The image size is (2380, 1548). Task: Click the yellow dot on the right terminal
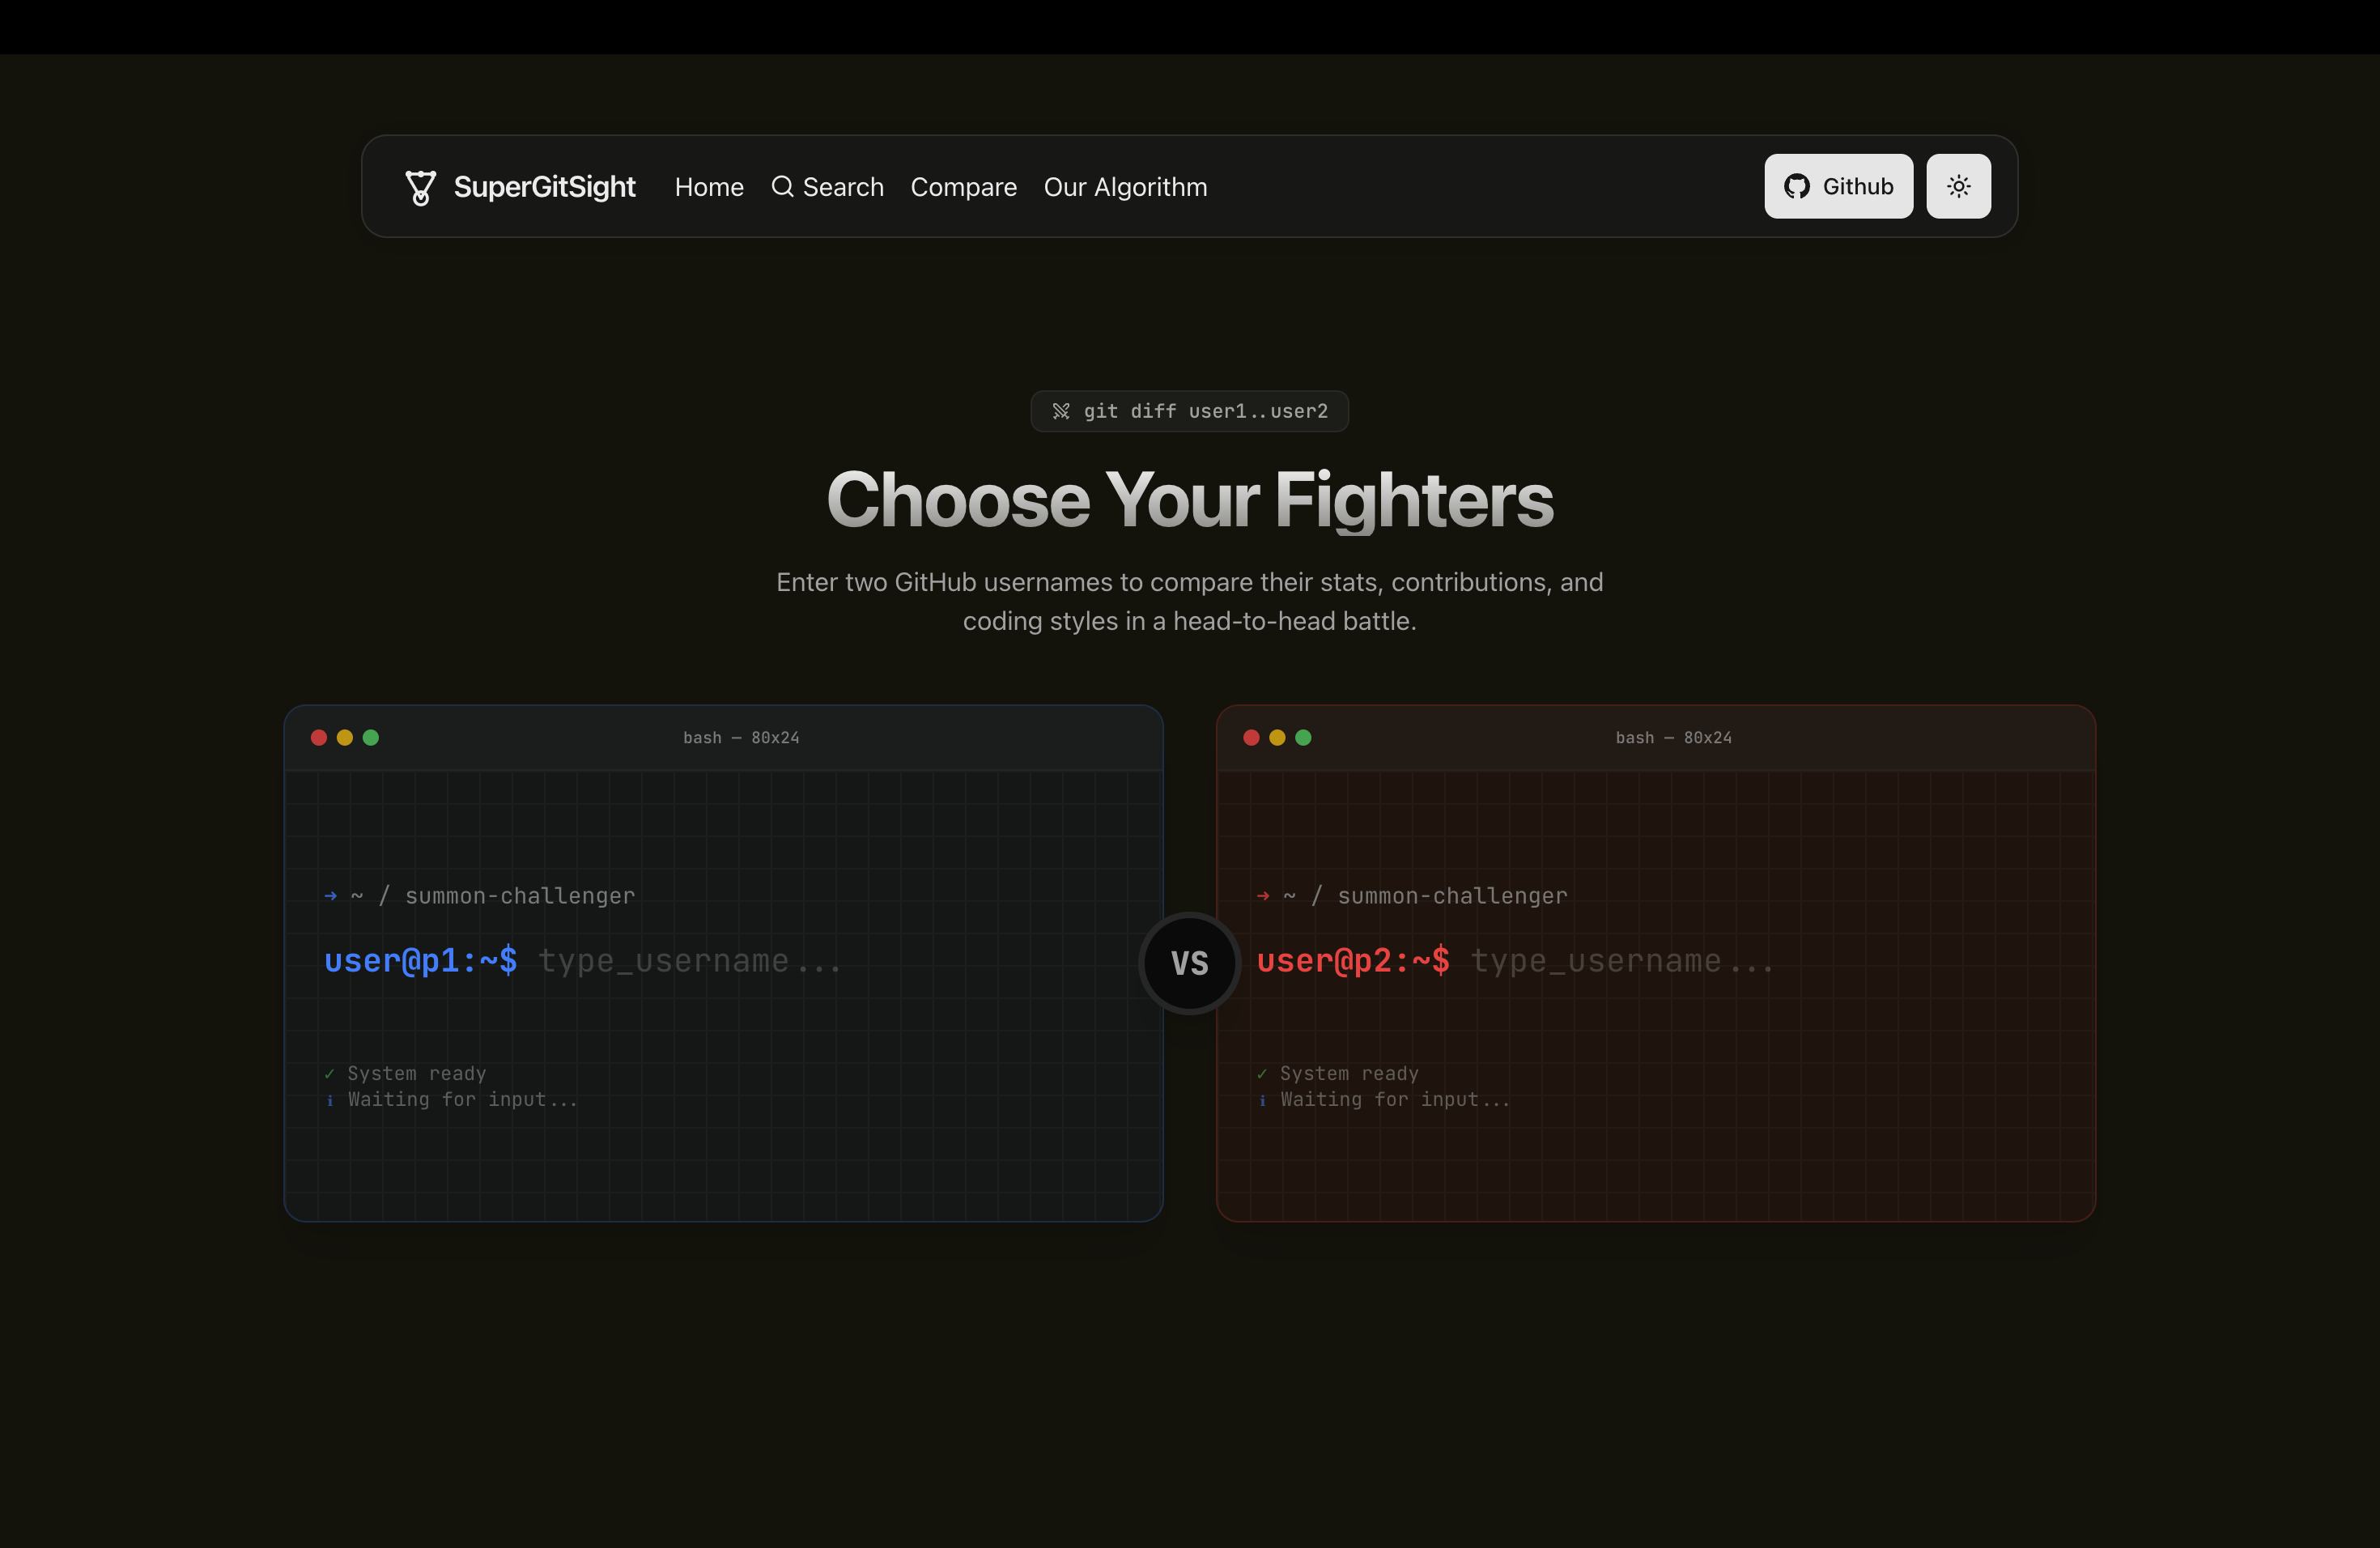1277,737
